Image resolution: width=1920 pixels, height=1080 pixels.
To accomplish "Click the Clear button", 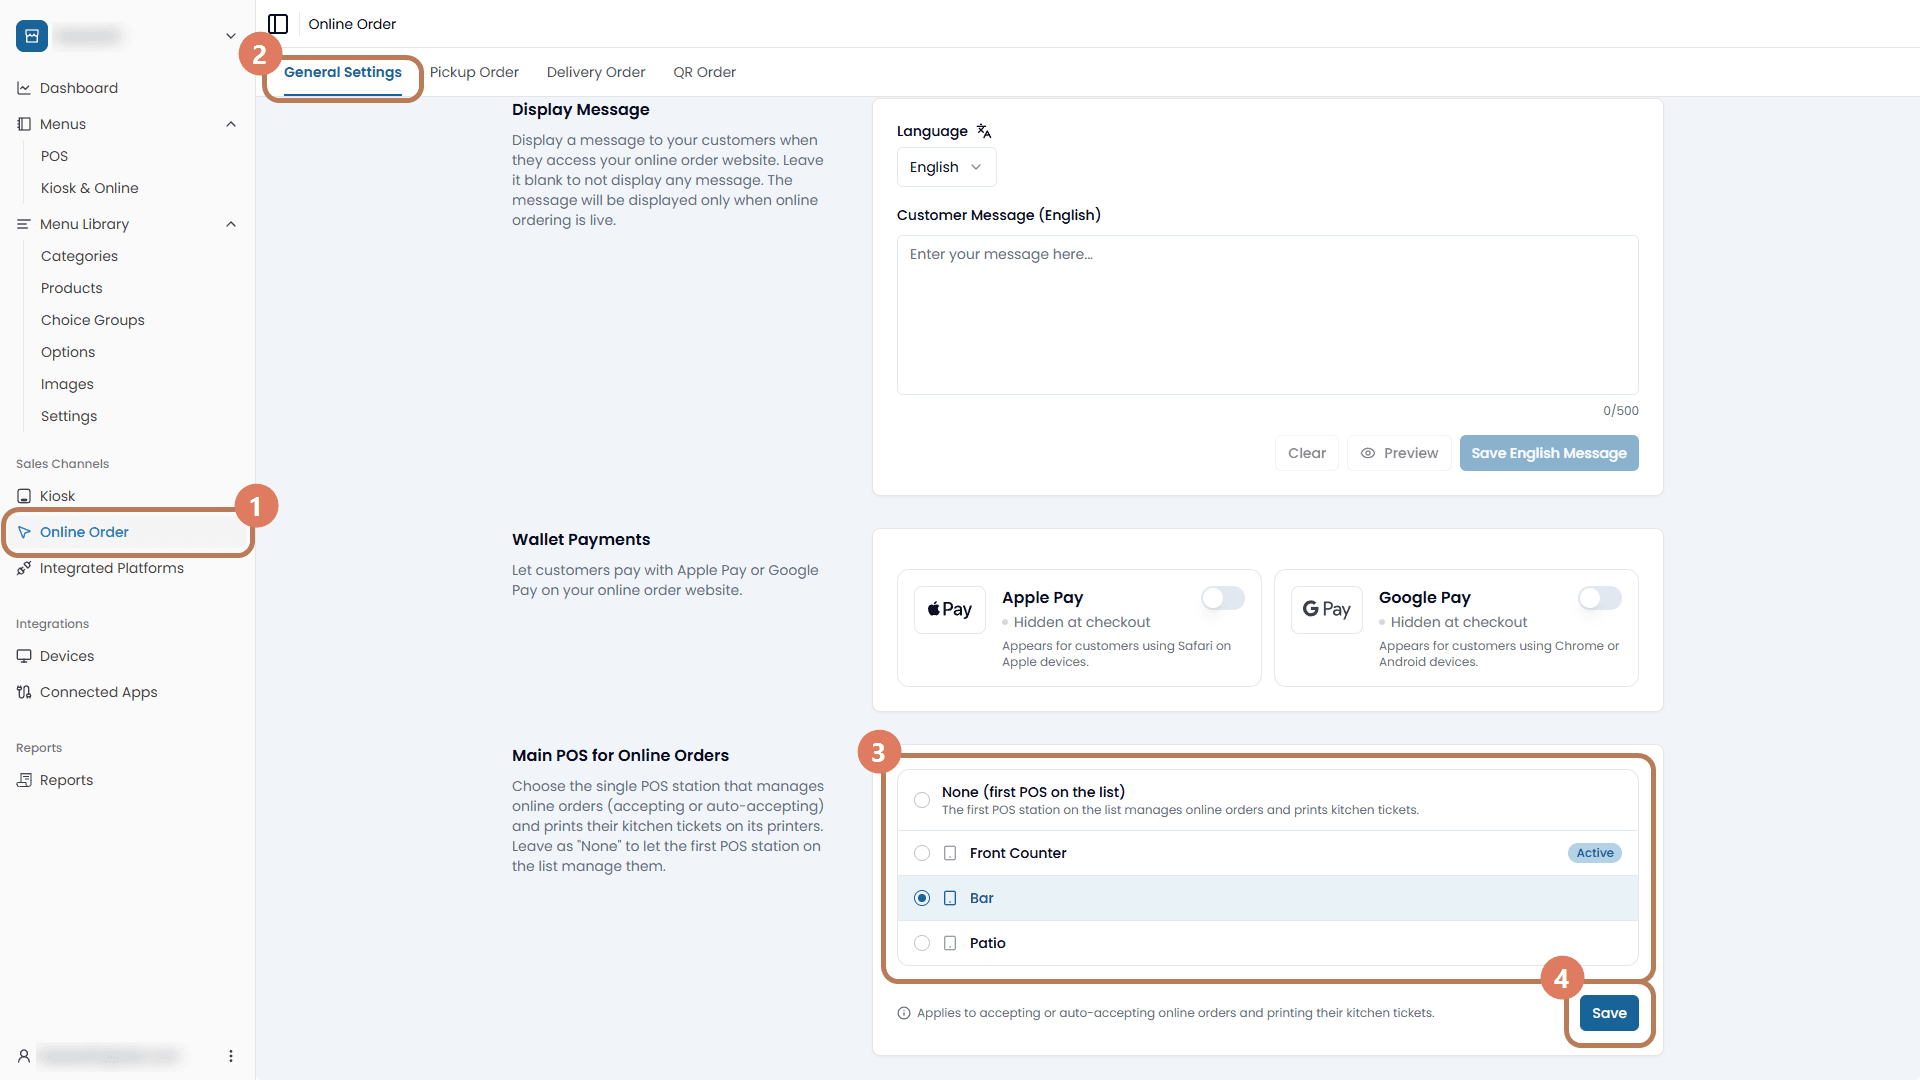I will coord(1307,453).
